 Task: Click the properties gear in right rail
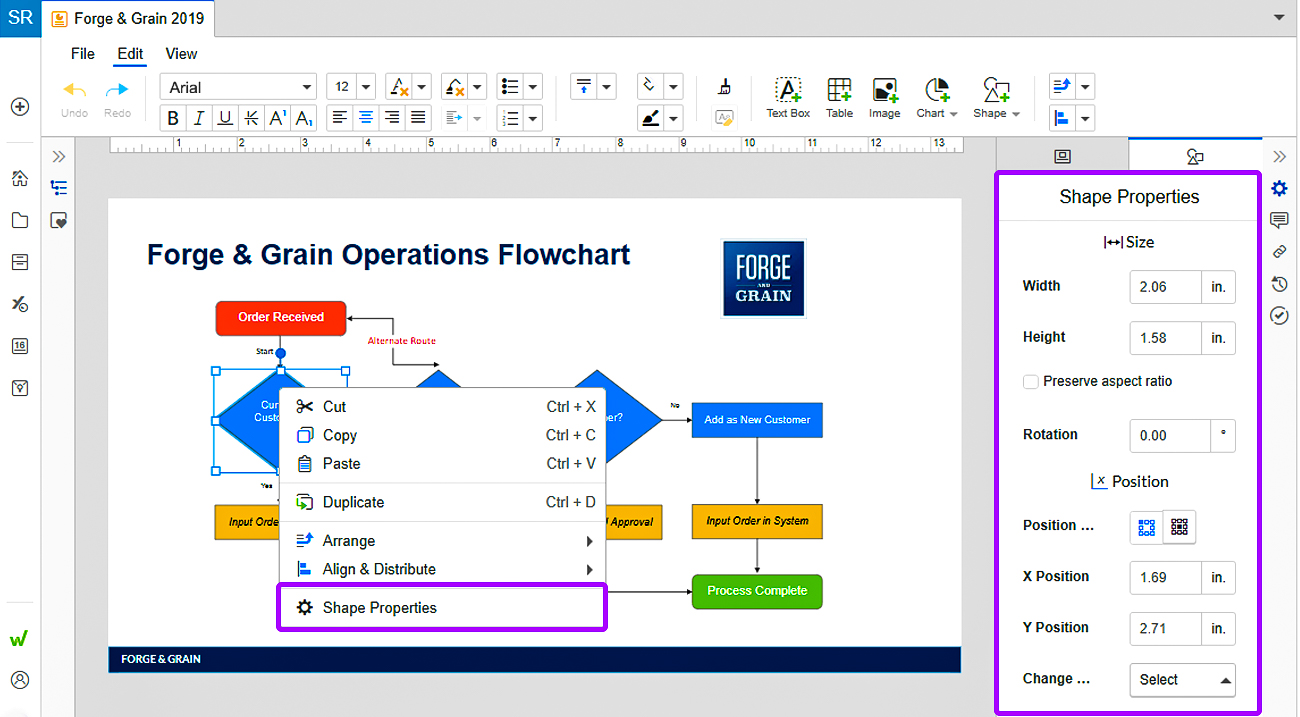tap(1279, 188)
